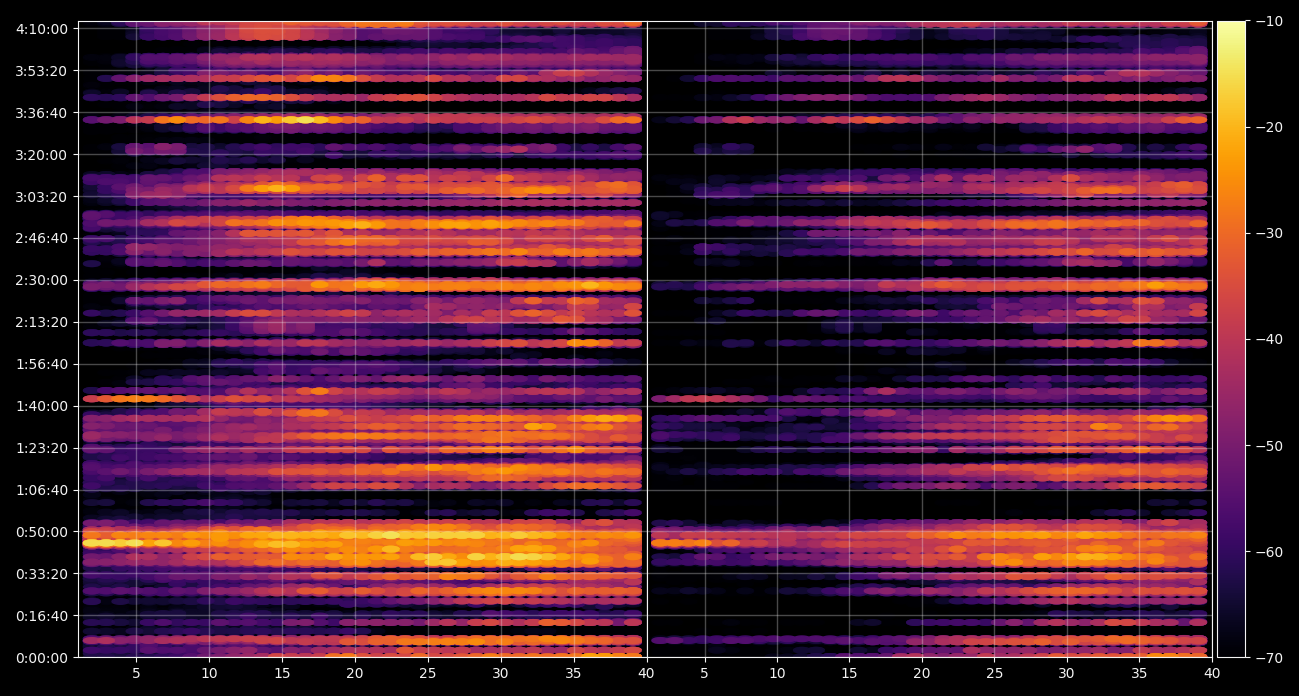Click the 1:40:00 time axis label
1299x696 pixels.
pyautogui.click(x=42, y=406)
